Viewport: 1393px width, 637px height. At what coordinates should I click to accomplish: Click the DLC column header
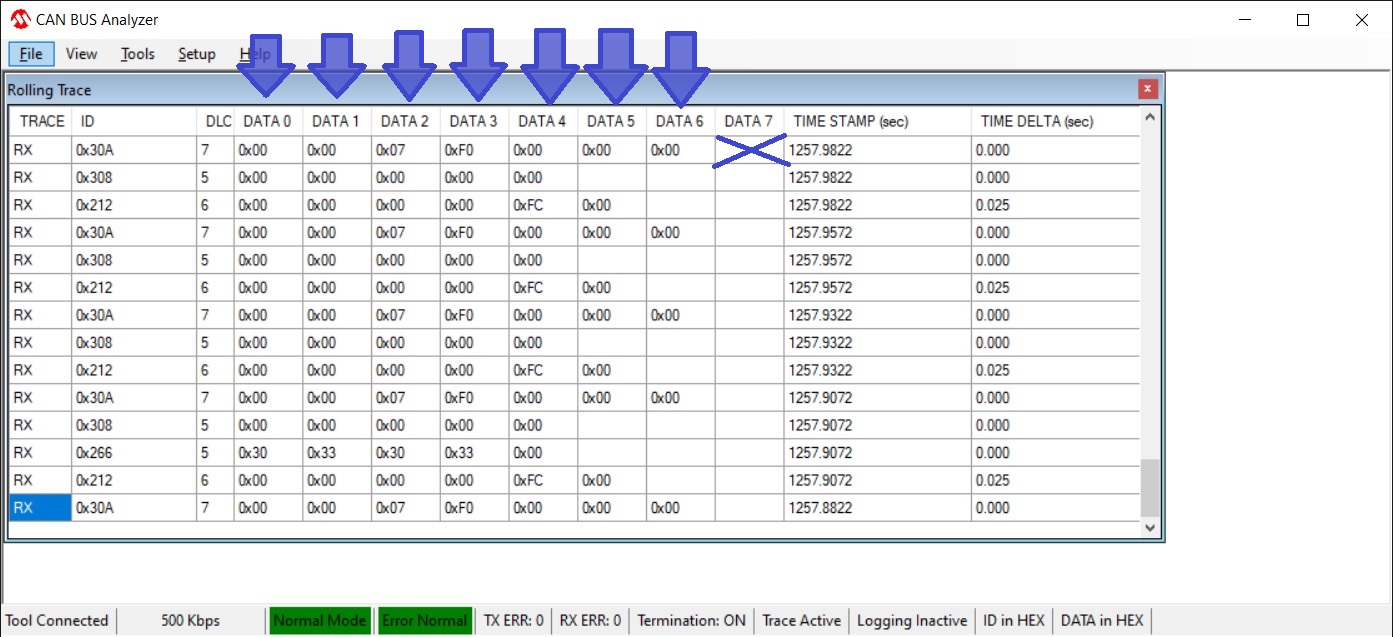tap(218, 122)
